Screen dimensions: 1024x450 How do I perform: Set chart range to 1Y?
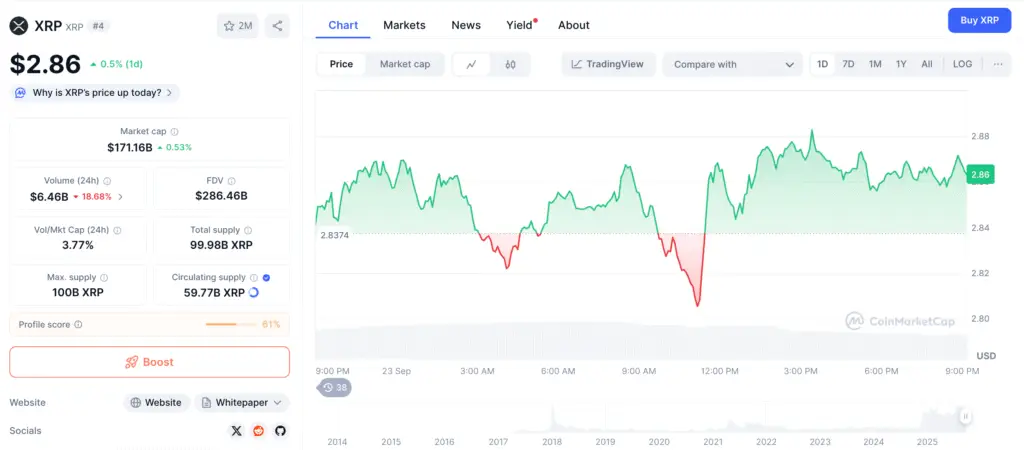point(901,64)
